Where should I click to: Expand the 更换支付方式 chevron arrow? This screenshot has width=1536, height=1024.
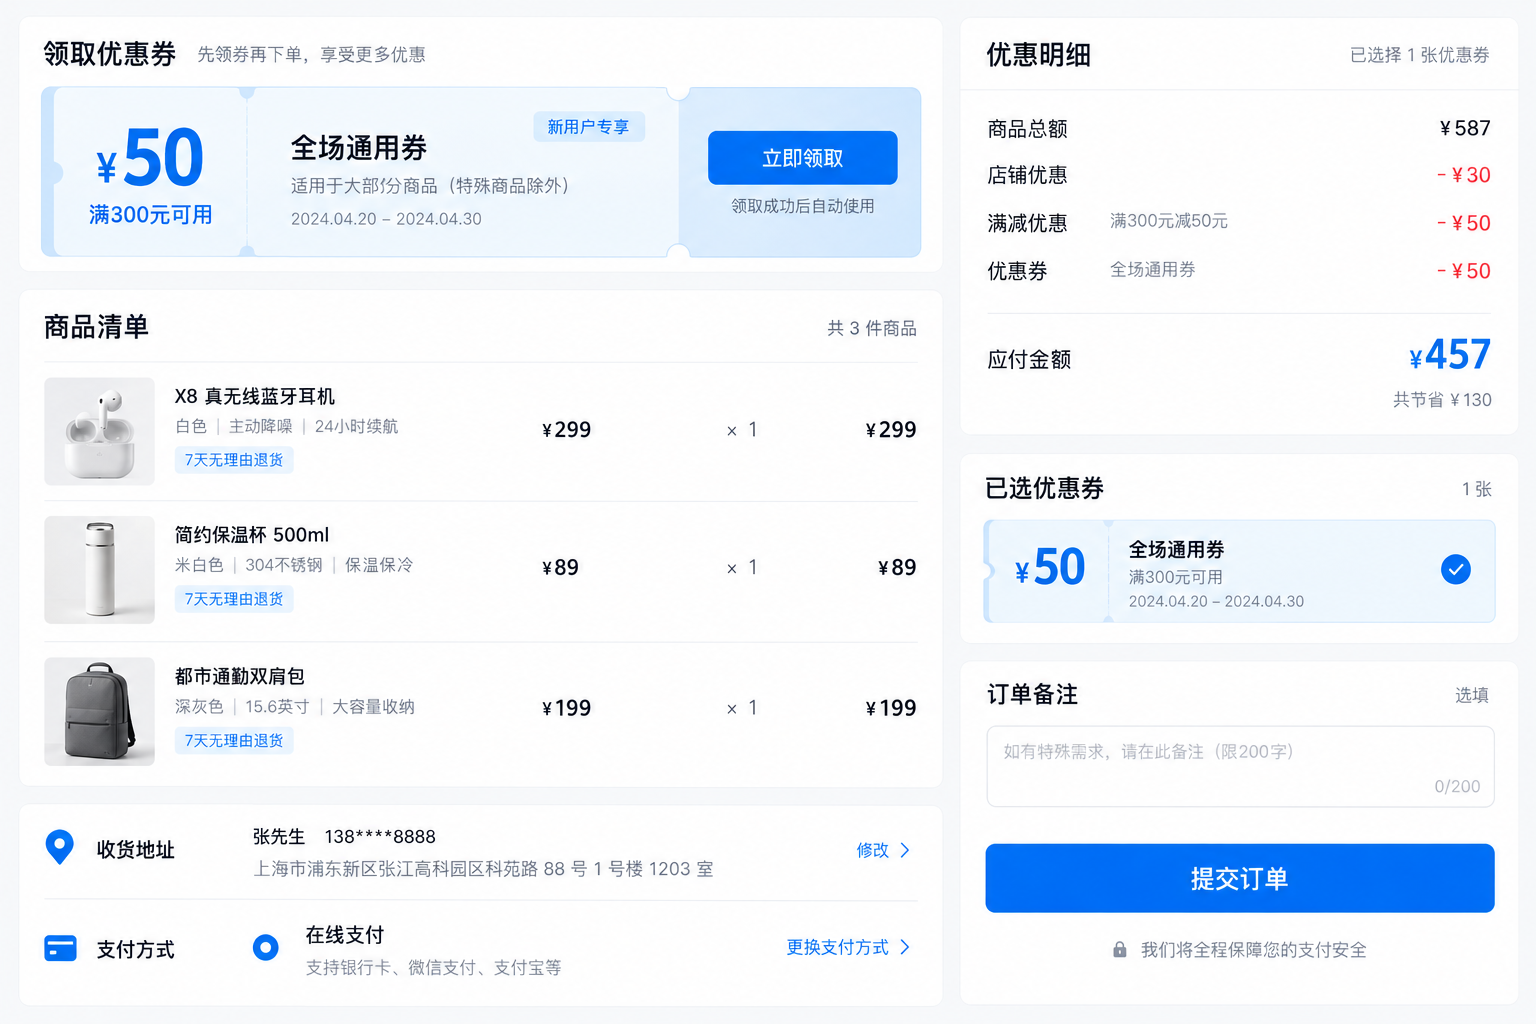pyautogui.click(x=905, y=947)
